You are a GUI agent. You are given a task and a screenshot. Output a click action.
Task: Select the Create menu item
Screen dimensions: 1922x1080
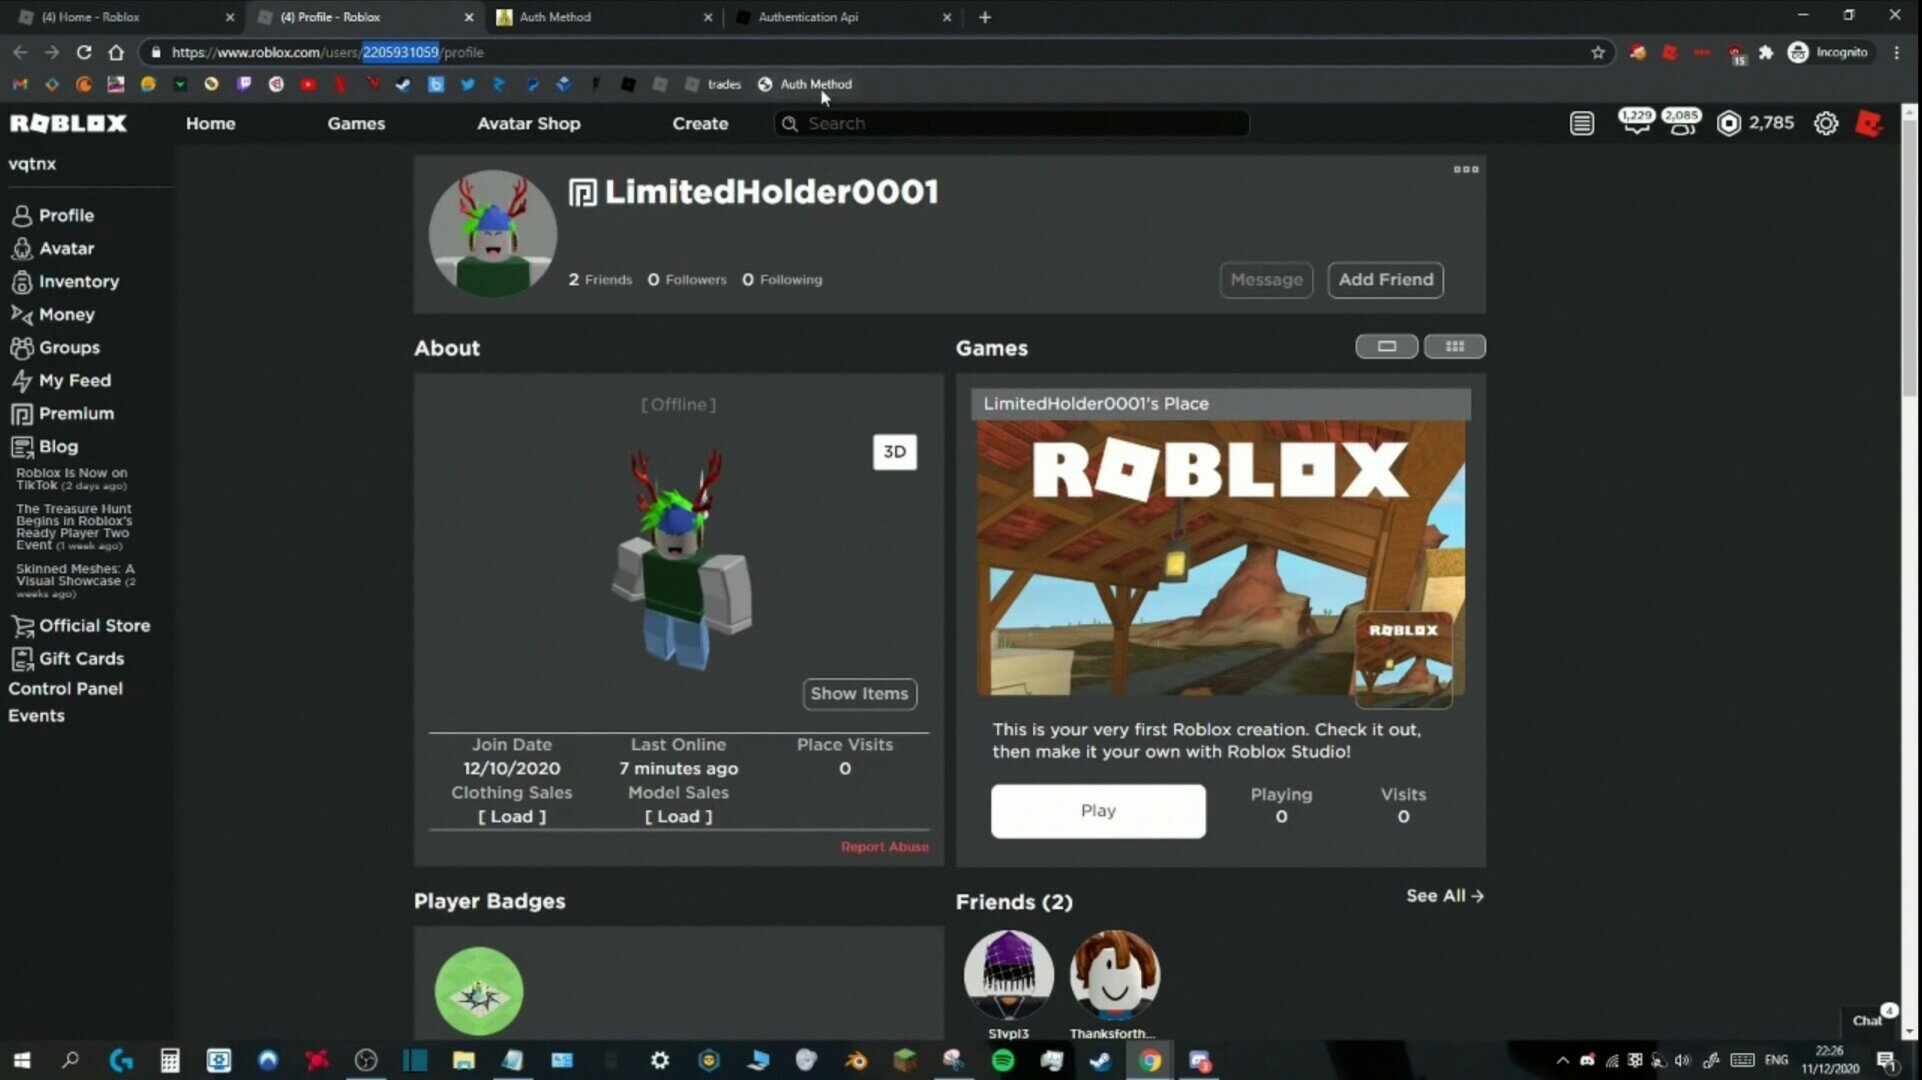click(x=700, y=123)
